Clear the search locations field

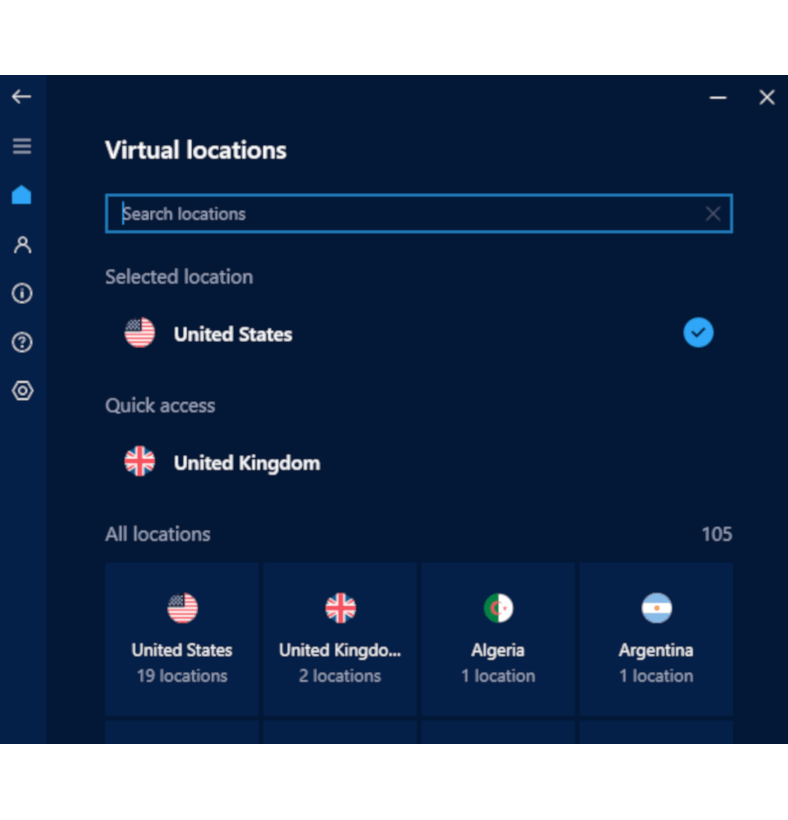(x=713, y=213)
